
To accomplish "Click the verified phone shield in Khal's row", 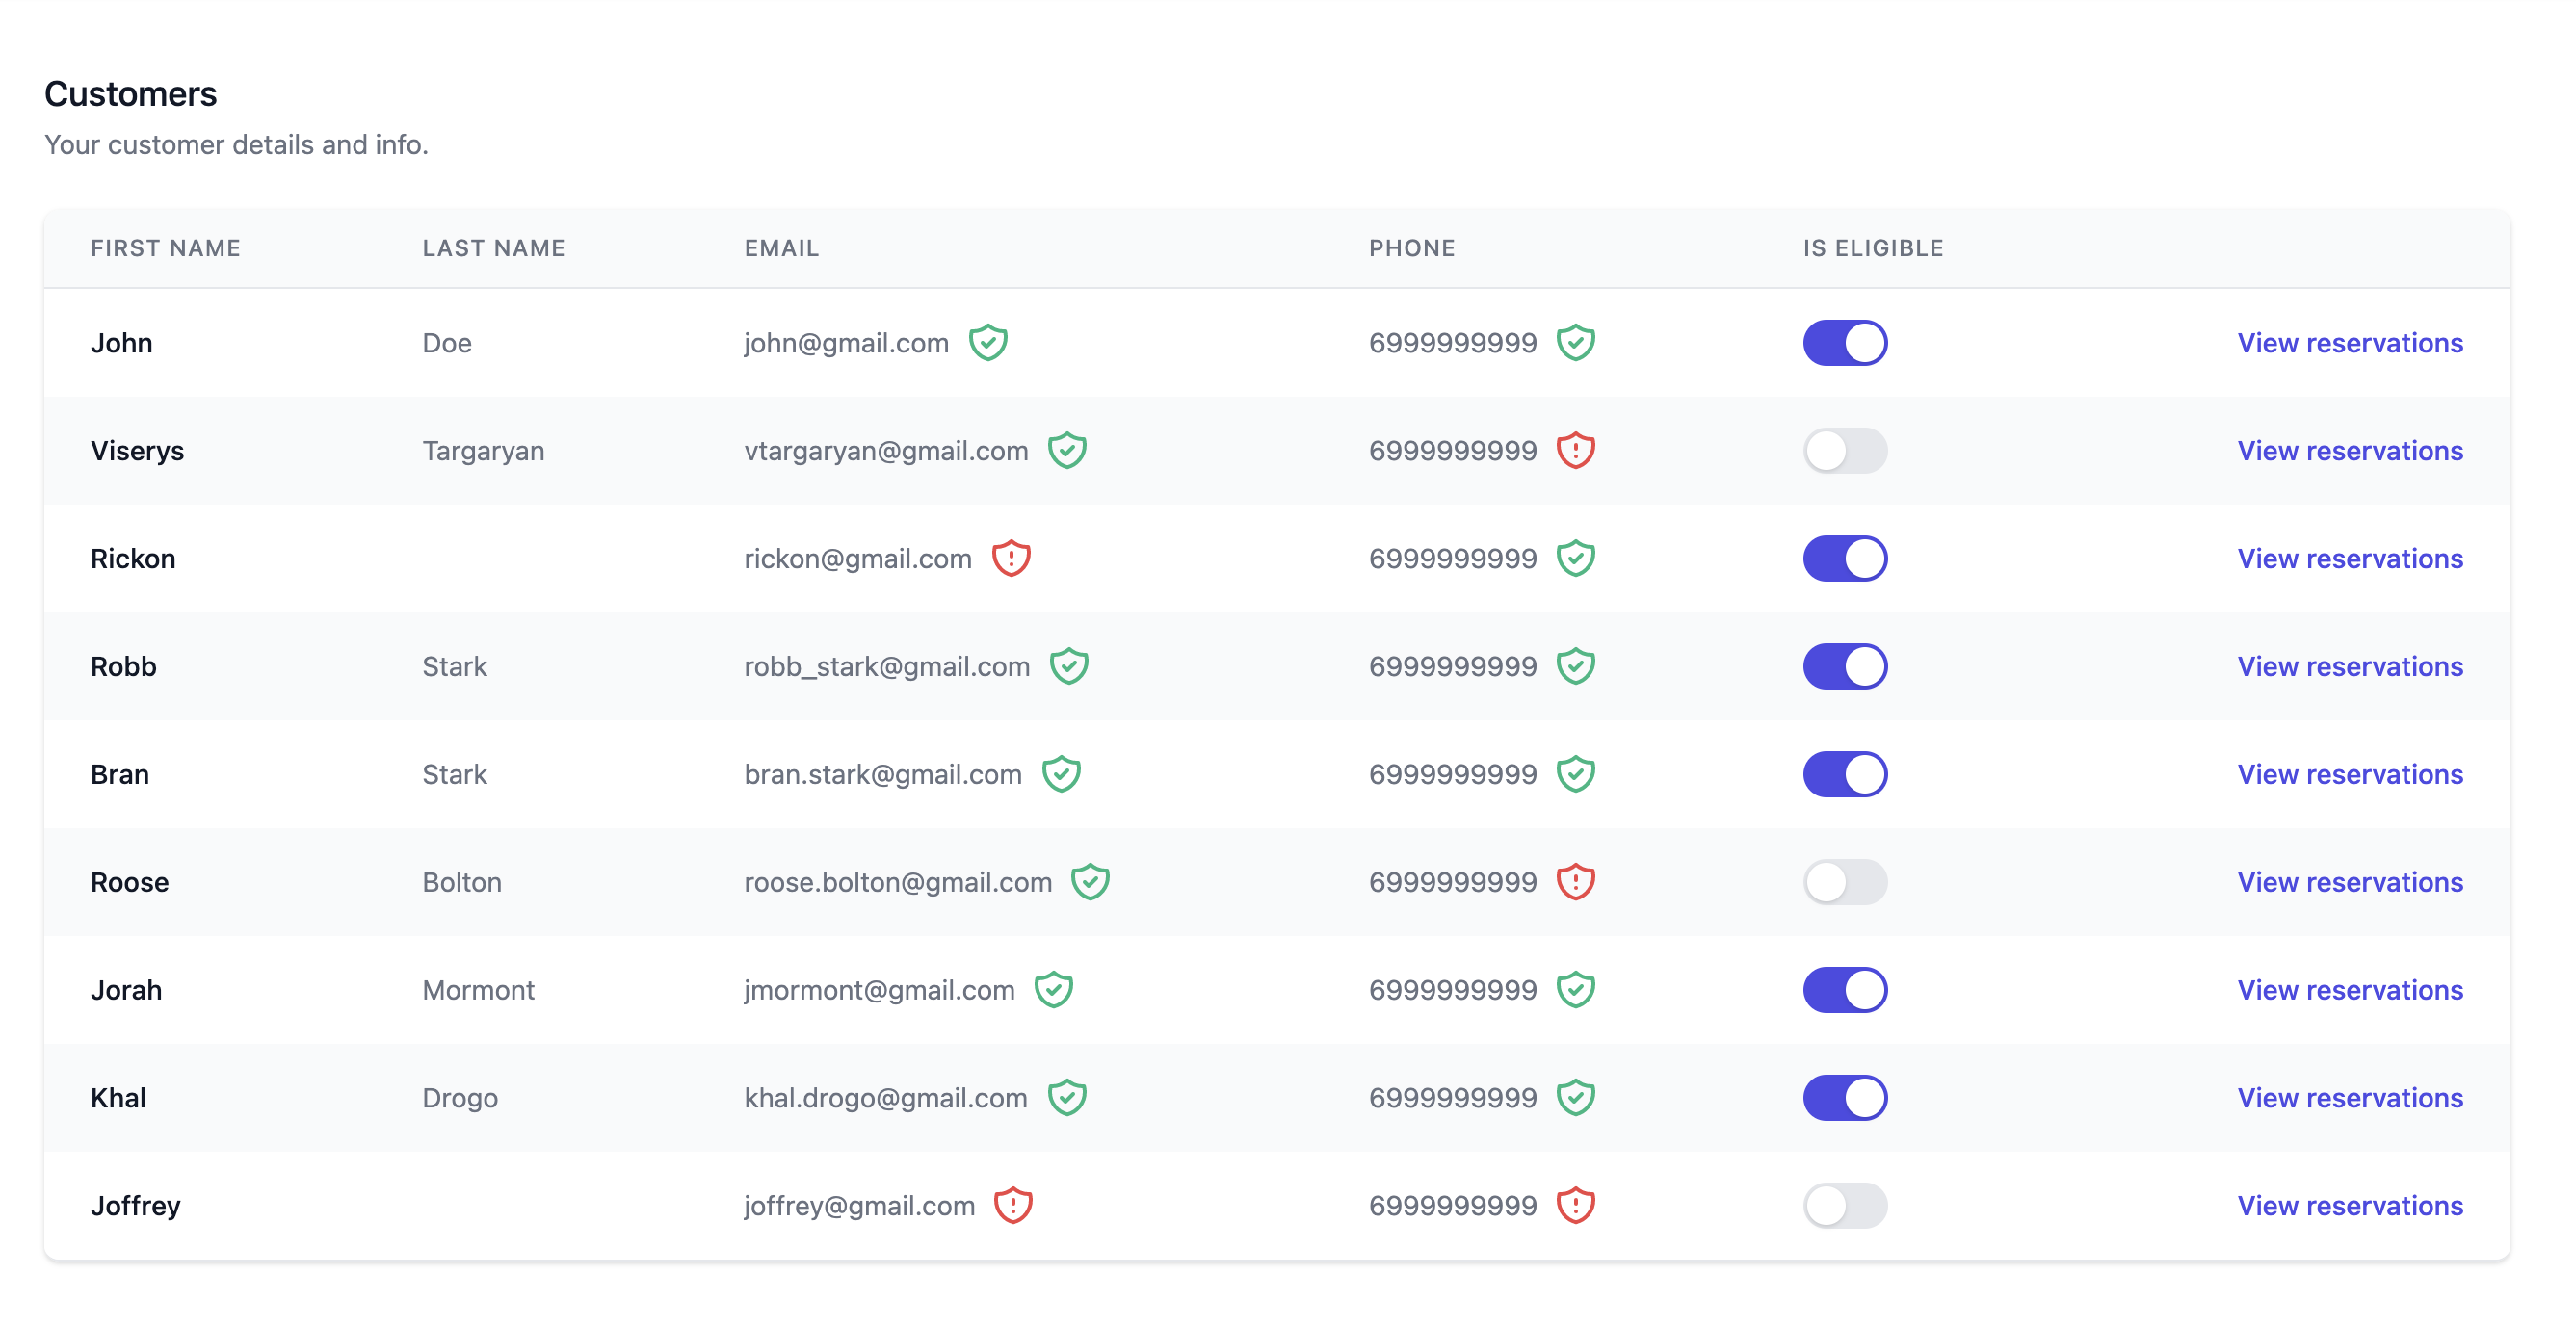I will pyautogui.click(x=1576, y=1099).
